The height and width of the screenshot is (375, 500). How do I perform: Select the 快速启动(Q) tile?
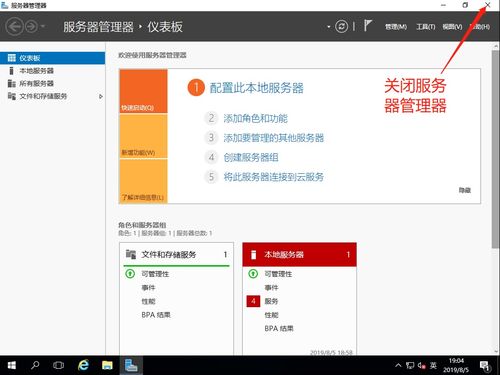143,91
